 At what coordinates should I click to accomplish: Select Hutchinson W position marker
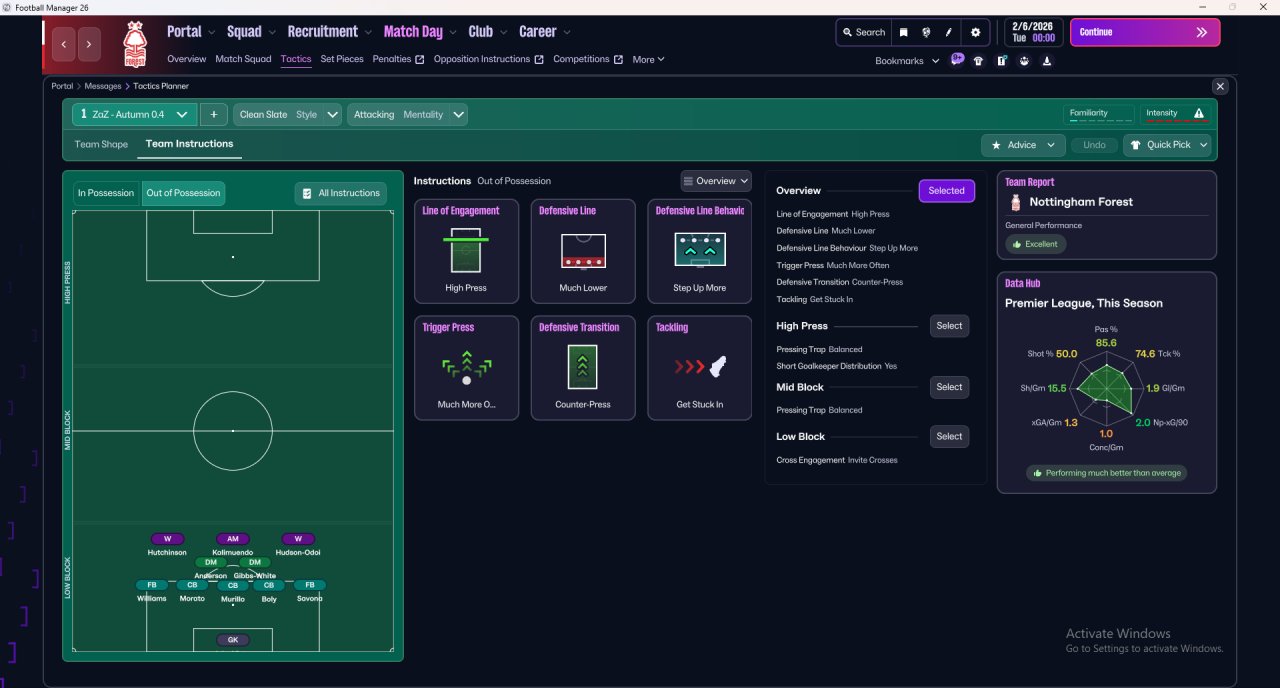point(167,539)
